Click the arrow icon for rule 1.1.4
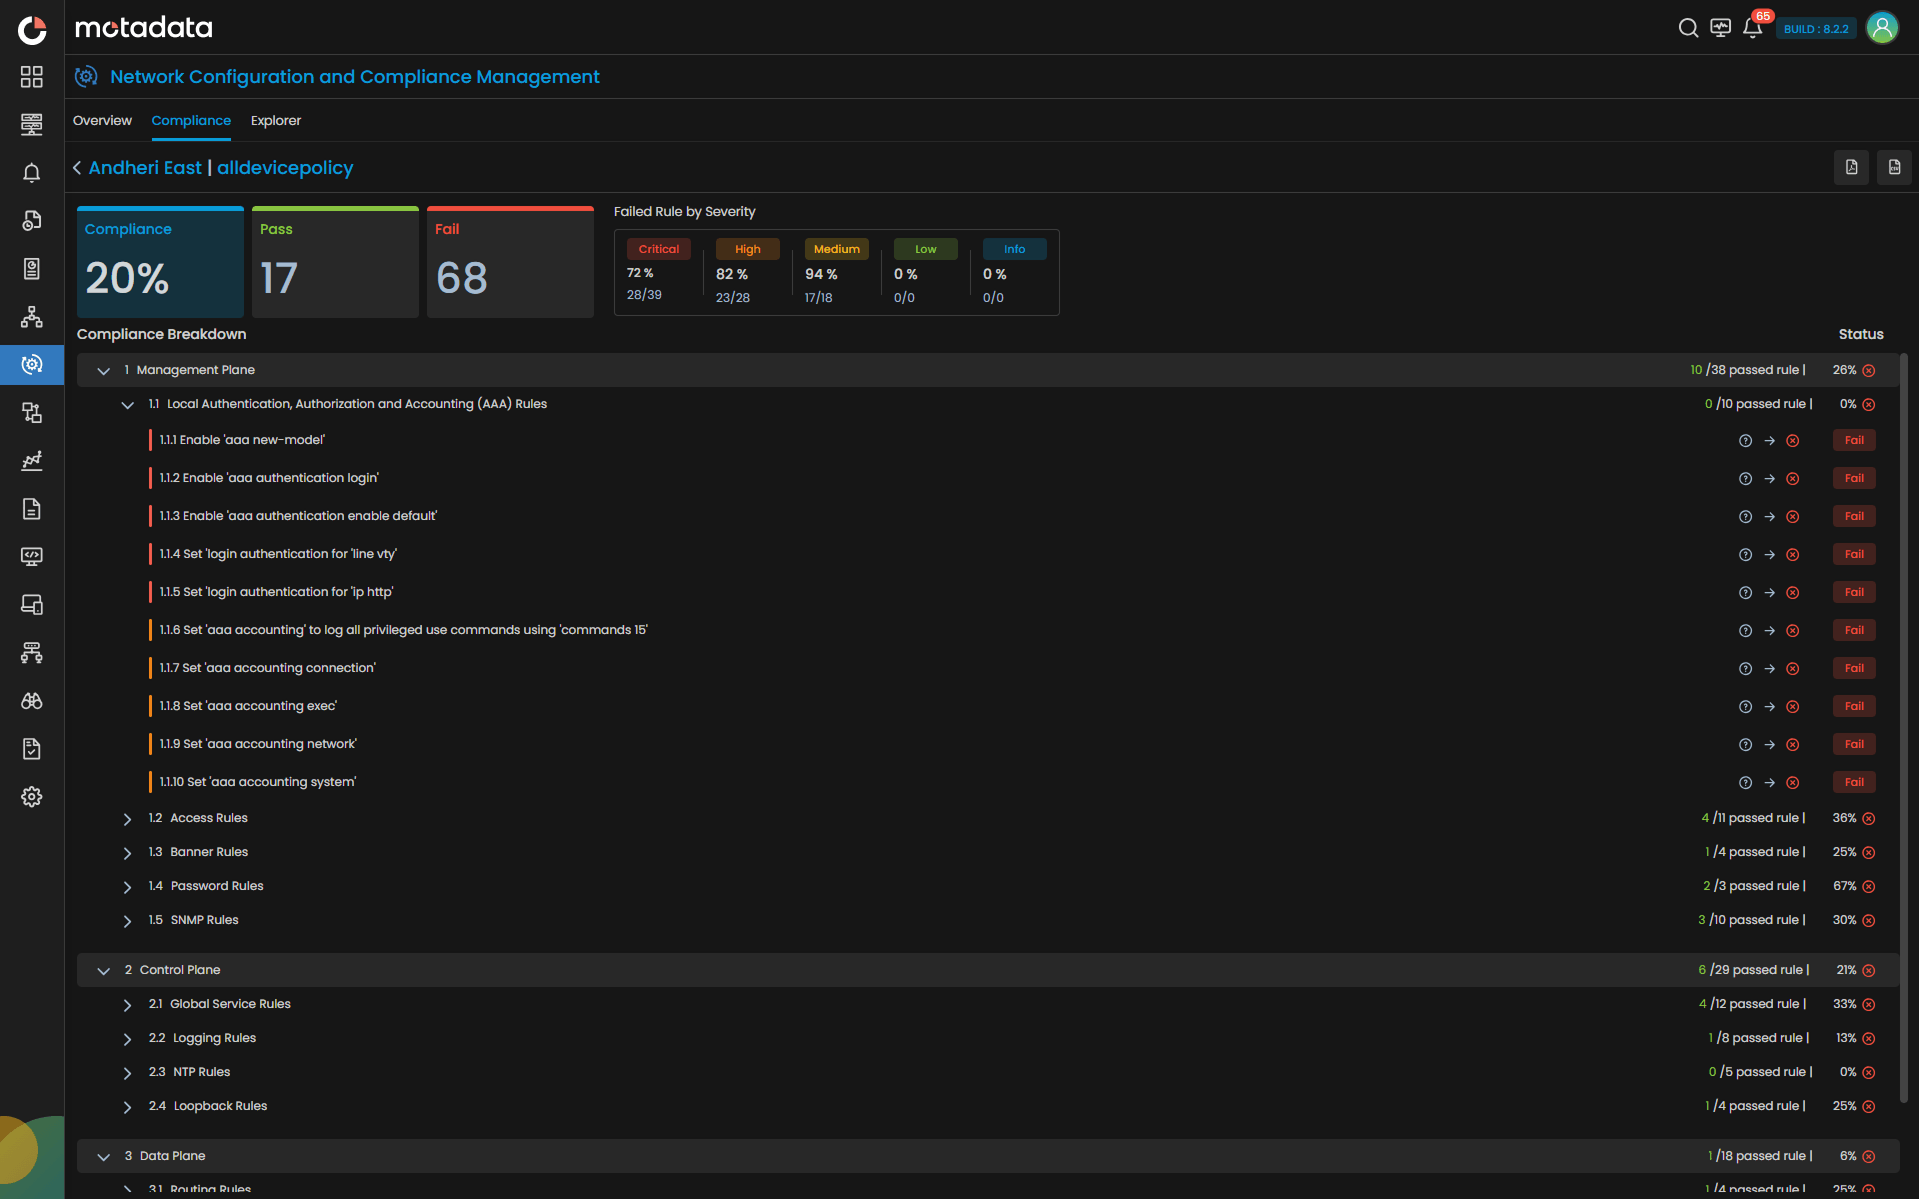The image size is (1919, 1199). (x=1769, y=555)
